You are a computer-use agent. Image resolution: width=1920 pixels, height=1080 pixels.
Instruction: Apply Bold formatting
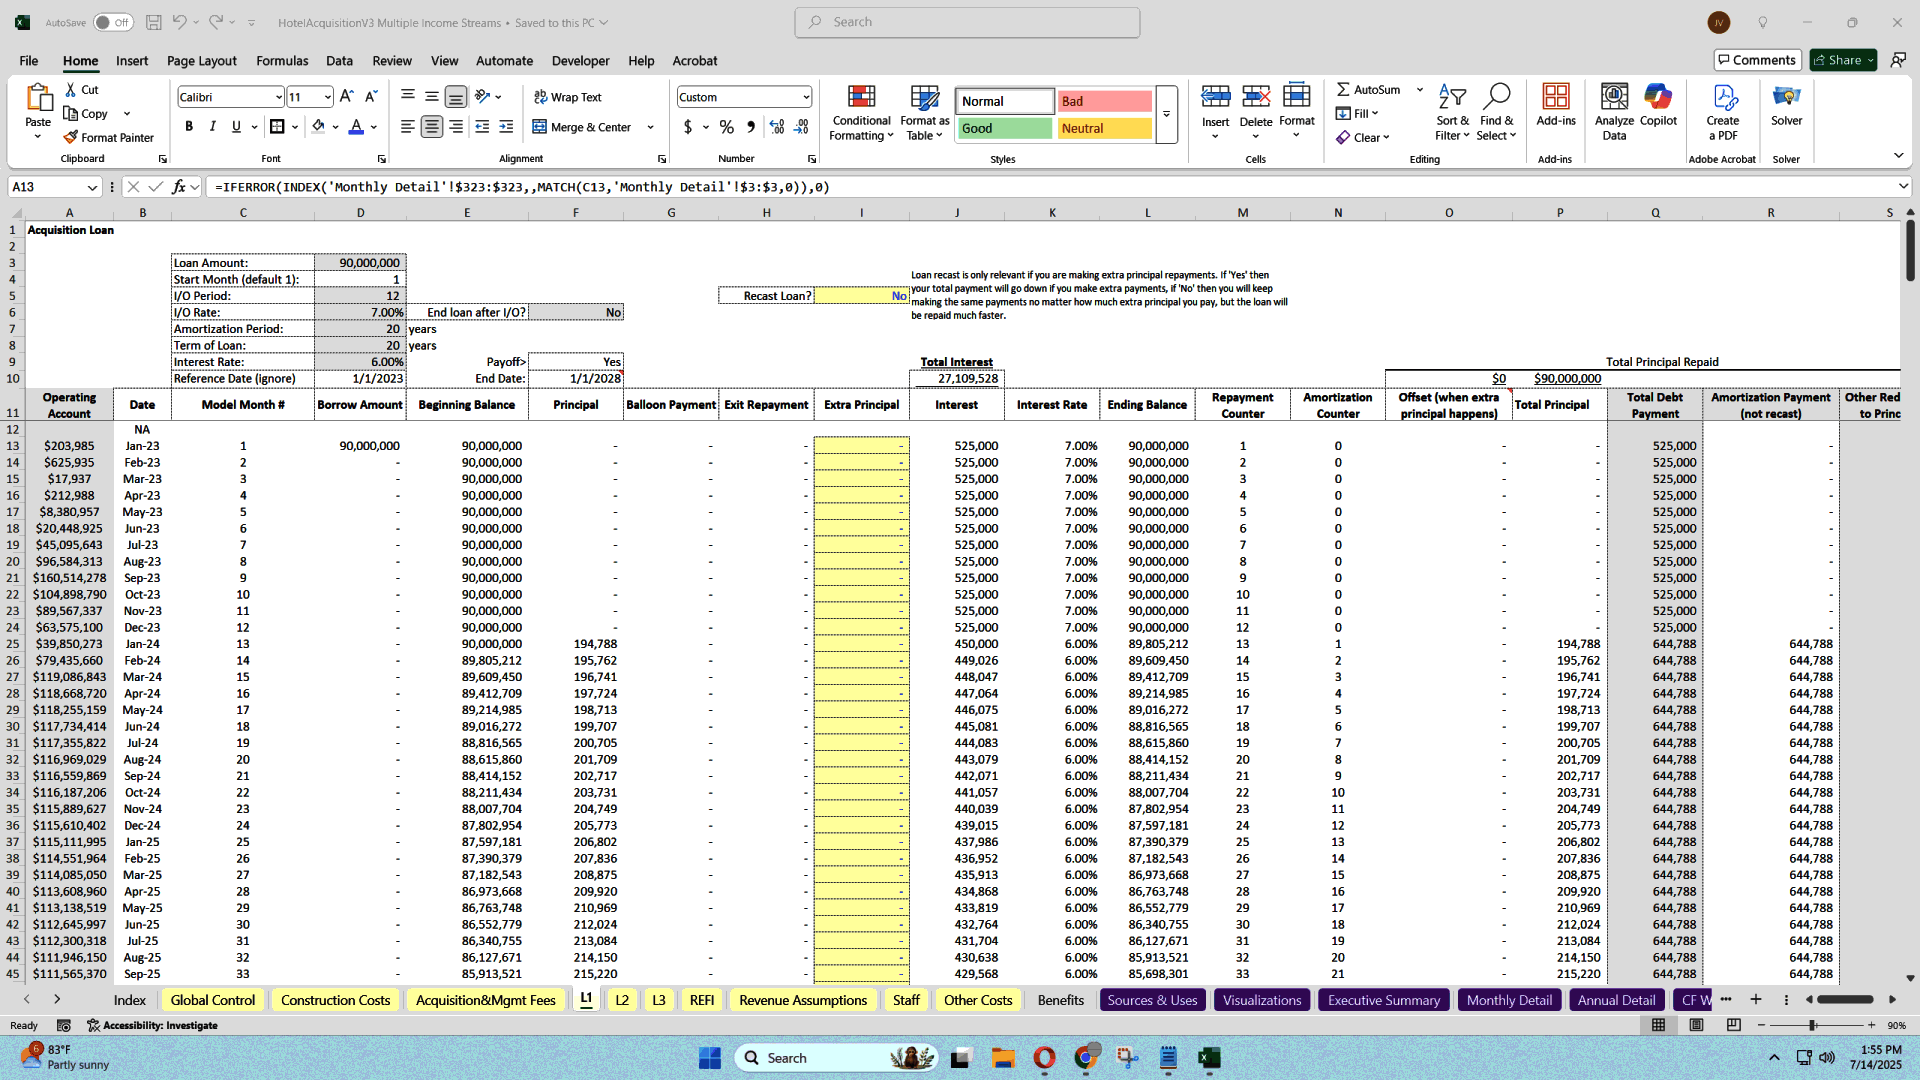189,127
